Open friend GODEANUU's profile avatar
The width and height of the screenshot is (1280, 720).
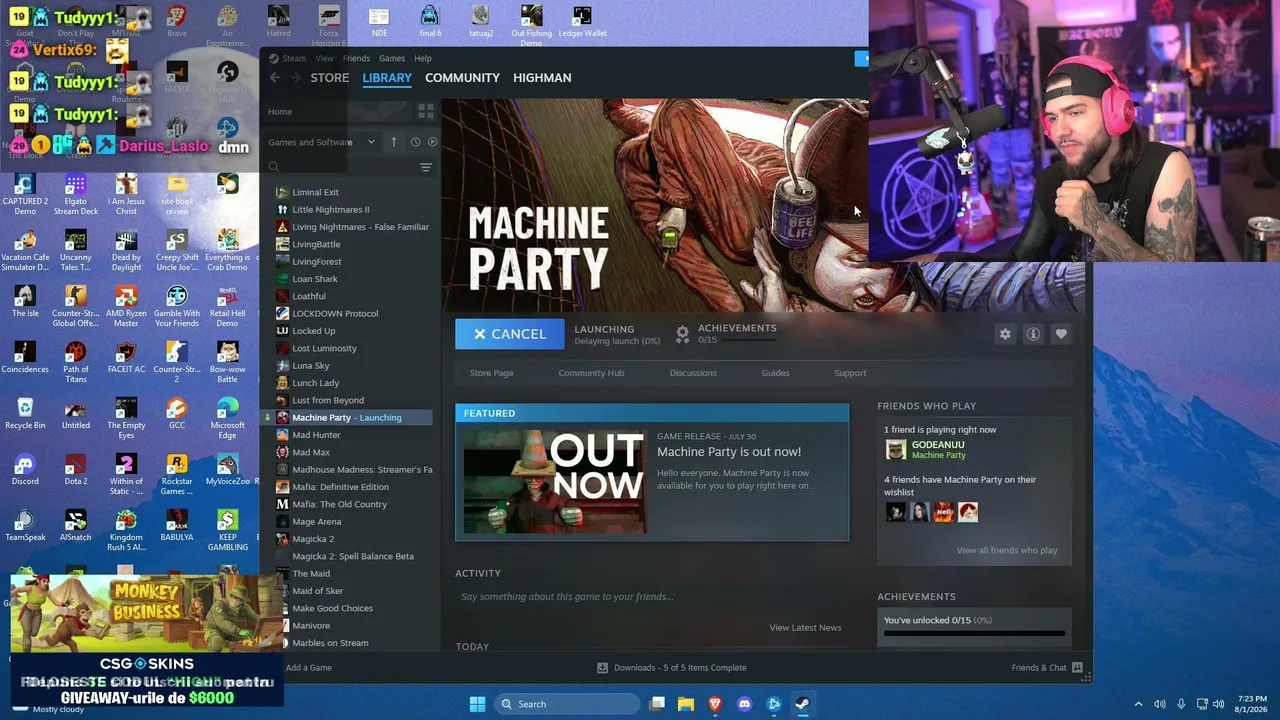tap(896, 450)
